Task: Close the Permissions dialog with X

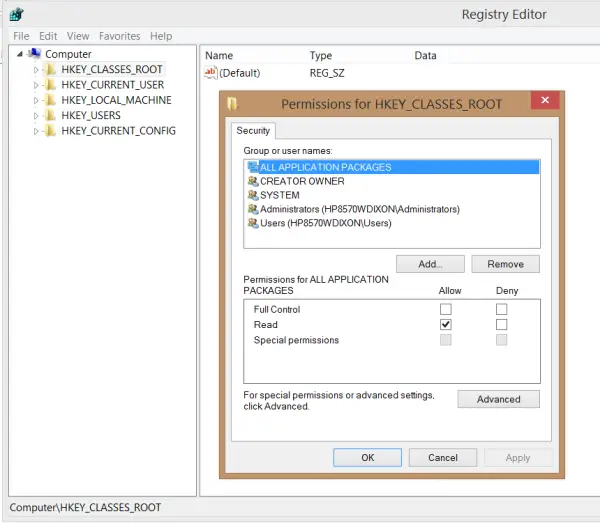Action: [545, 100]
